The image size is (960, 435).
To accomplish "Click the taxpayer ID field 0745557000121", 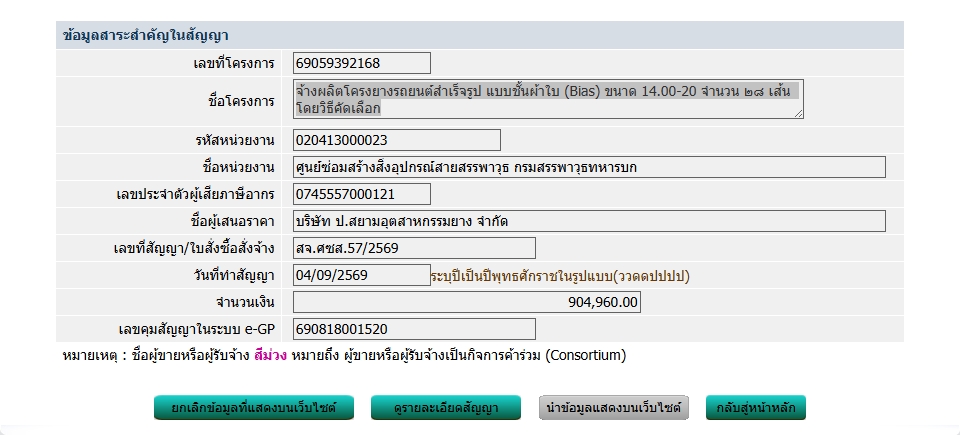I will pyautogui.click(x=362, y=194).
